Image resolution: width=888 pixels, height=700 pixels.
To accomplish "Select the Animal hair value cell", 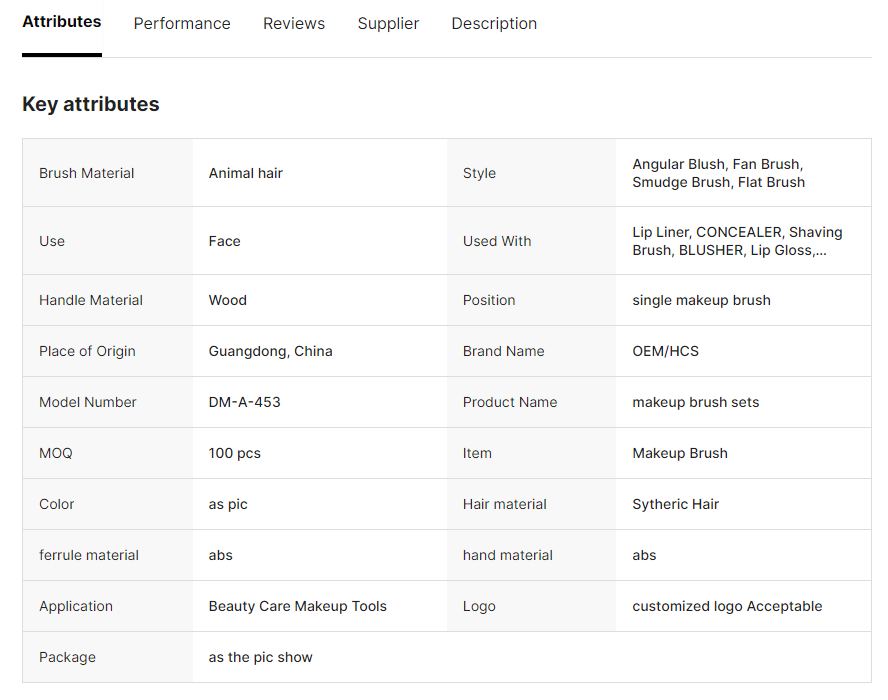I will click(246, 173).
